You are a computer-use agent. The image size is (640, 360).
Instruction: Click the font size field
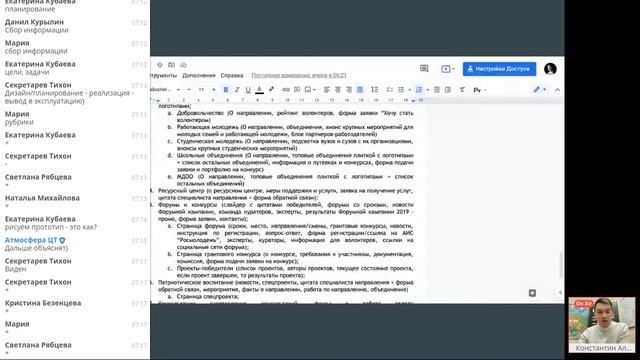coord(201,90)
